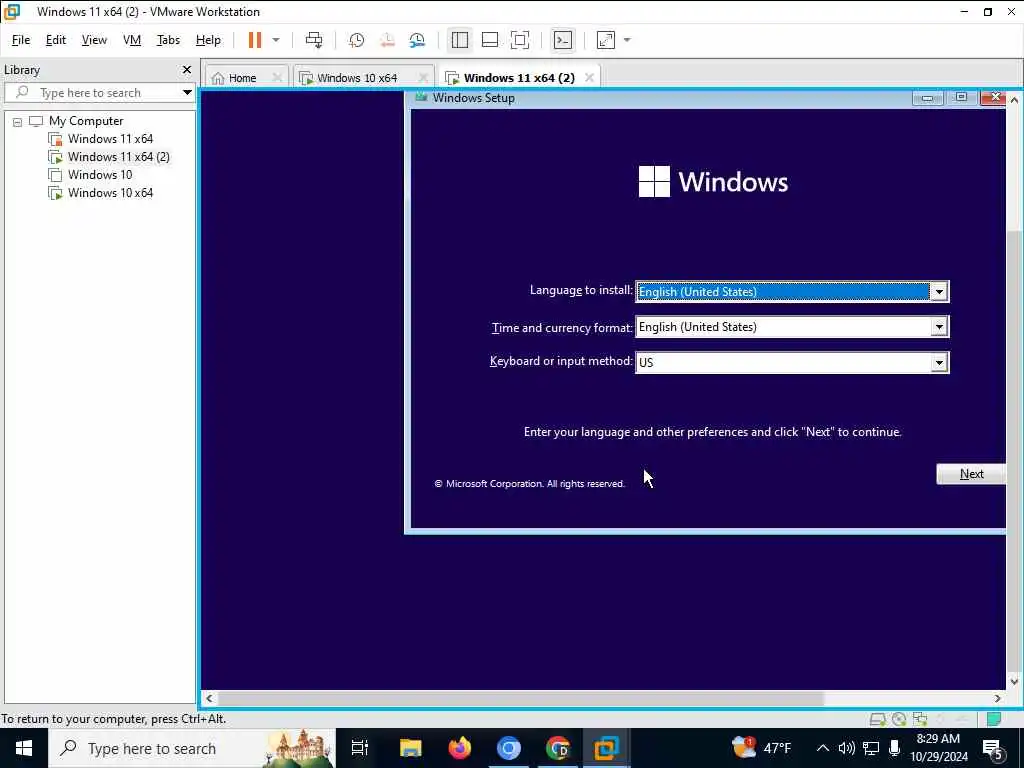Close the Home tab
Image resolution: width=1024 pixels, height=768 pixels.
coord(277,78)
